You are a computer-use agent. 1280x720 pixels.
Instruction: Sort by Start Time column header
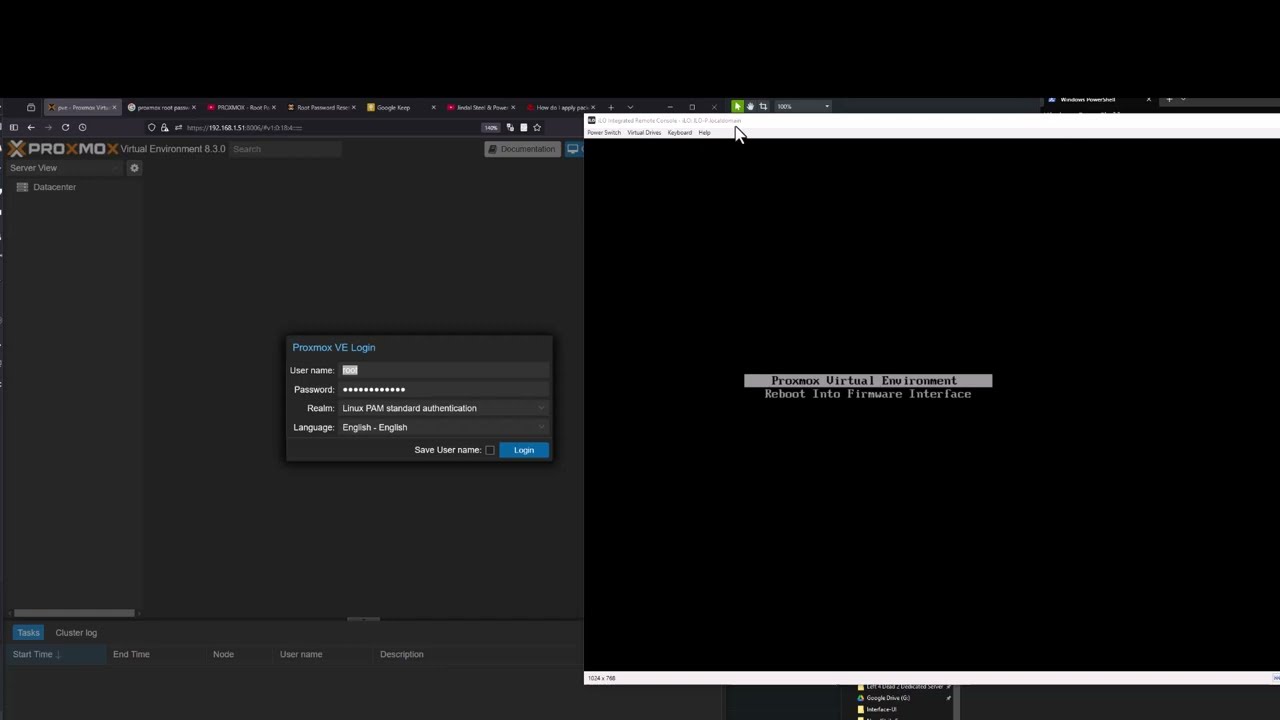[55, 654]
